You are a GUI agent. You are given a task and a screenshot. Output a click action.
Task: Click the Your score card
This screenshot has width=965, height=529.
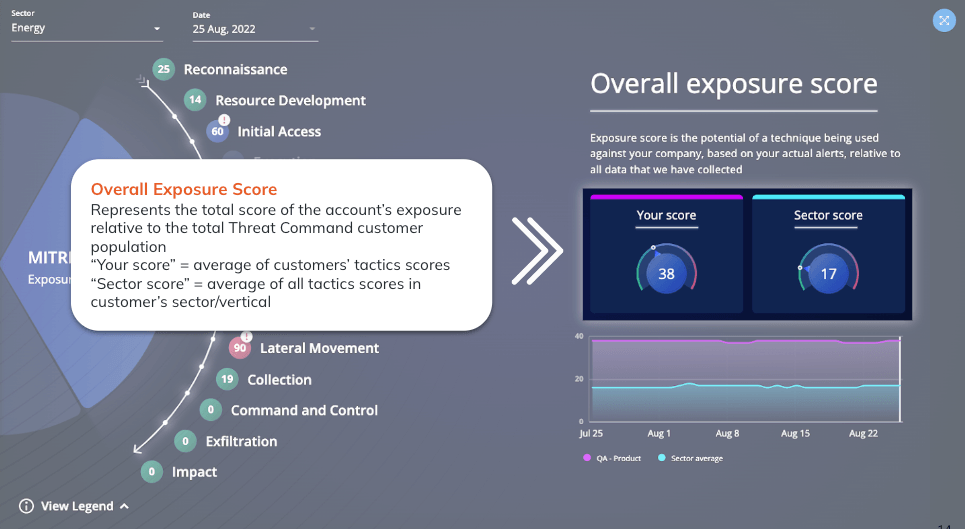666,256
